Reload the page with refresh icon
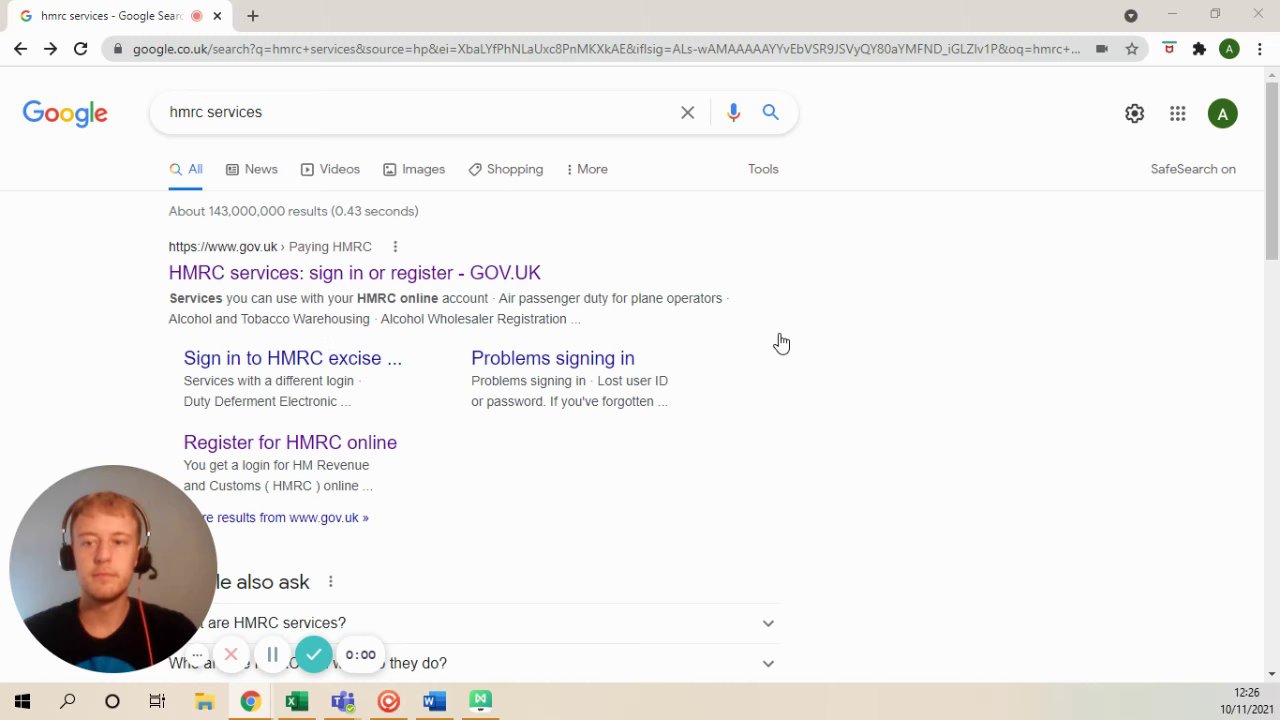The image size is (1280, 720). (x=80, y=48)
